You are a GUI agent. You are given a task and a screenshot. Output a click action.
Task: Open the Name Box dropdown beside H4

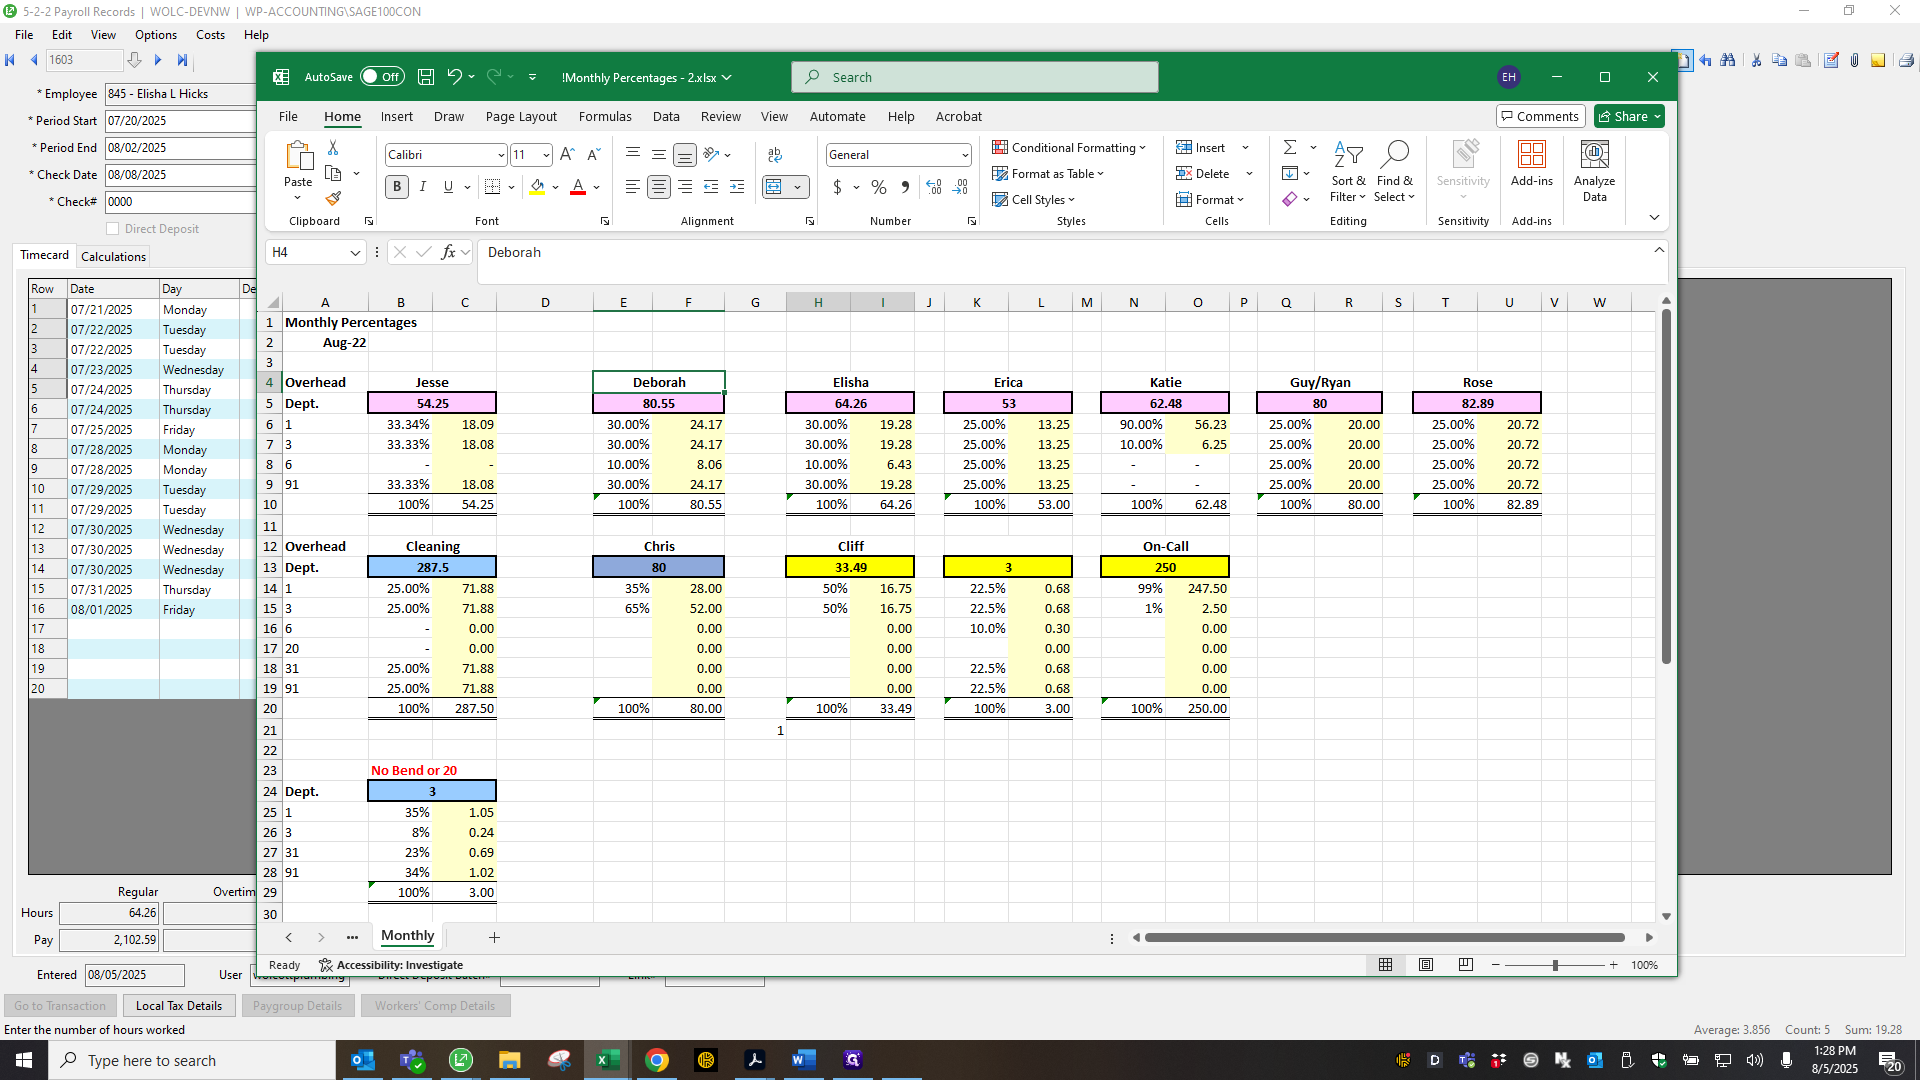click(355, 253)
